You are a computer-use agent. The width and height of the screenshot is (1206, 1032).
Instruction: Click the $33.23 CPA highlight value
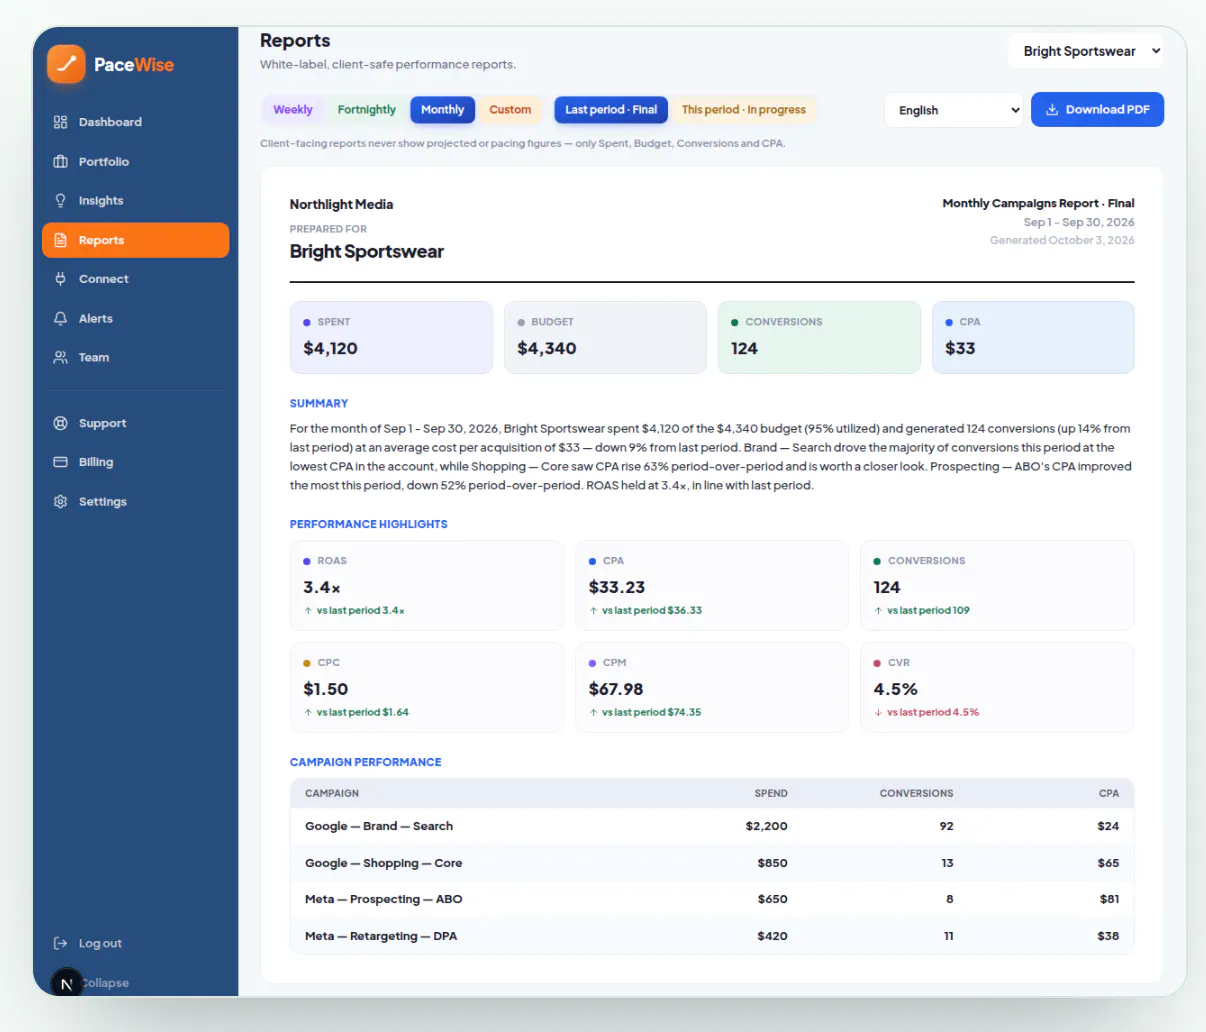[617, 587]
